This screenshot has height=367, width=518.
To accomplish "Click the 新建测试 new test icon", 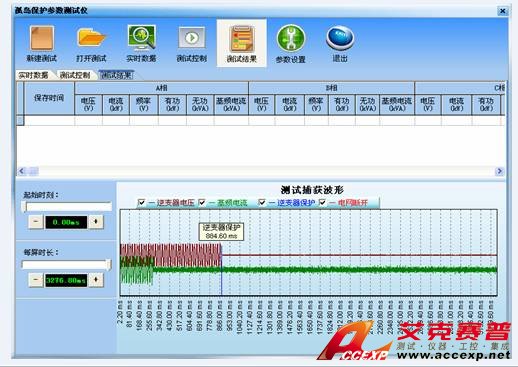I will coord(42,37).
